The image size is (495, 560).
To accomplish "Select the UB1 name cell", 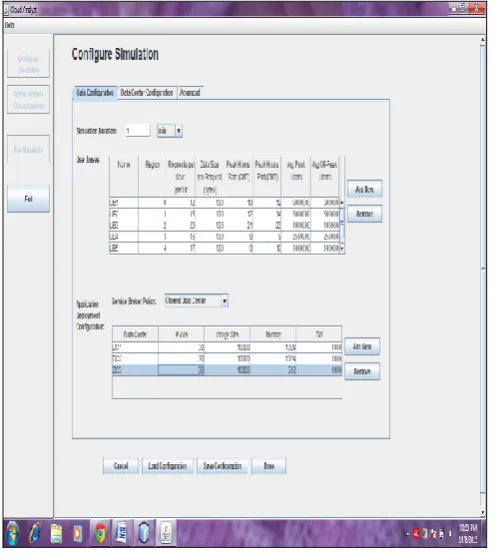I will click(124, 203).
